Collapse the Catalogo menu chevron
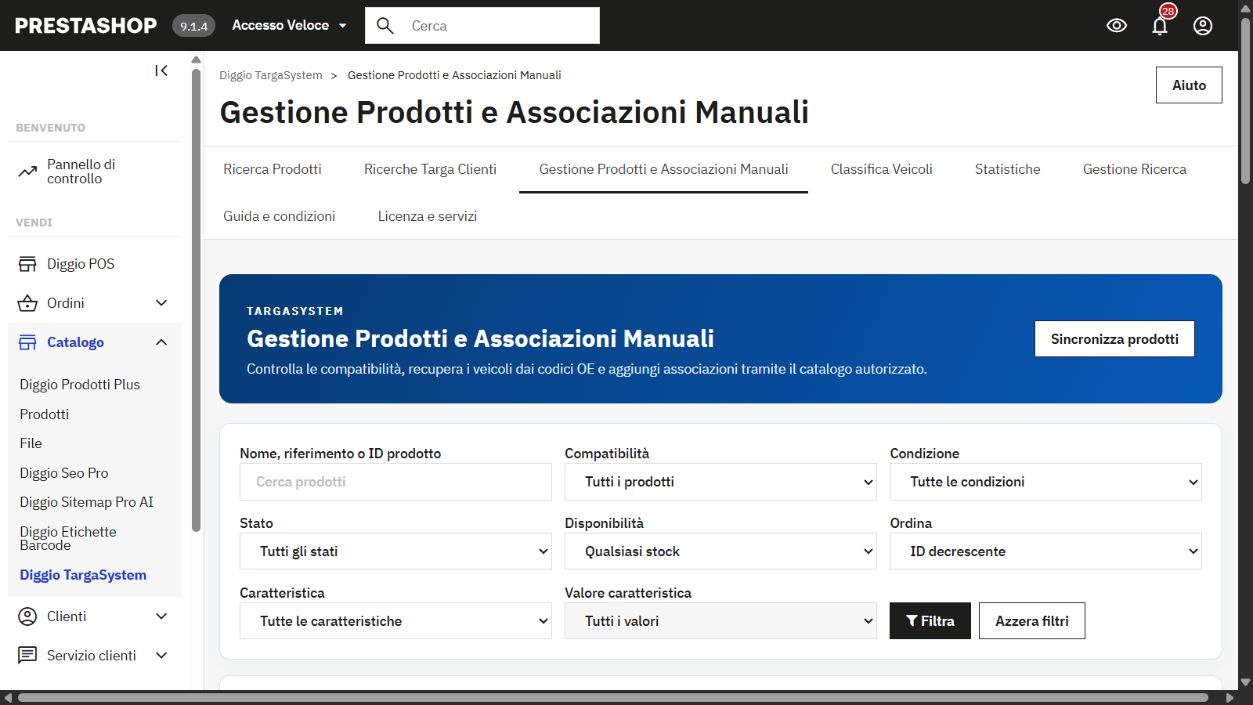Viewport: 1253px width, 705px height. click(x=162, y=342)
